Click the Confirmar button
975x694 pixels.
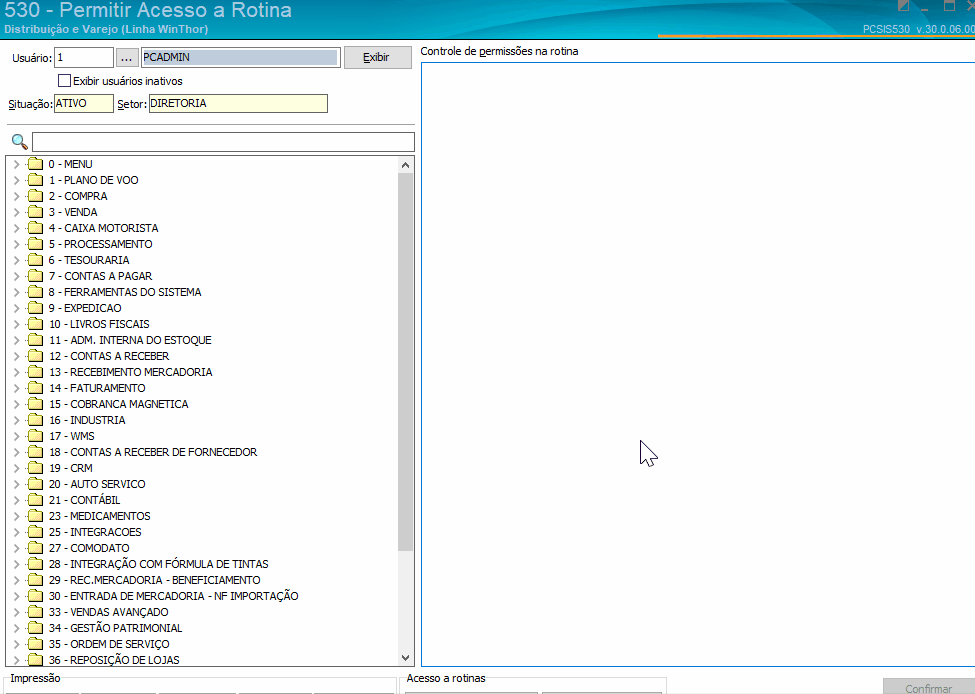click(x=928, y=687)
